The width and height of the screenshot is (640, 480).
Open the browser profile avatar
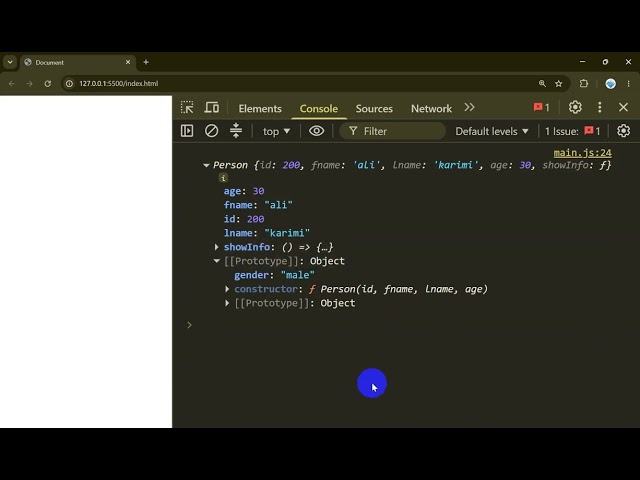(610, 84)
